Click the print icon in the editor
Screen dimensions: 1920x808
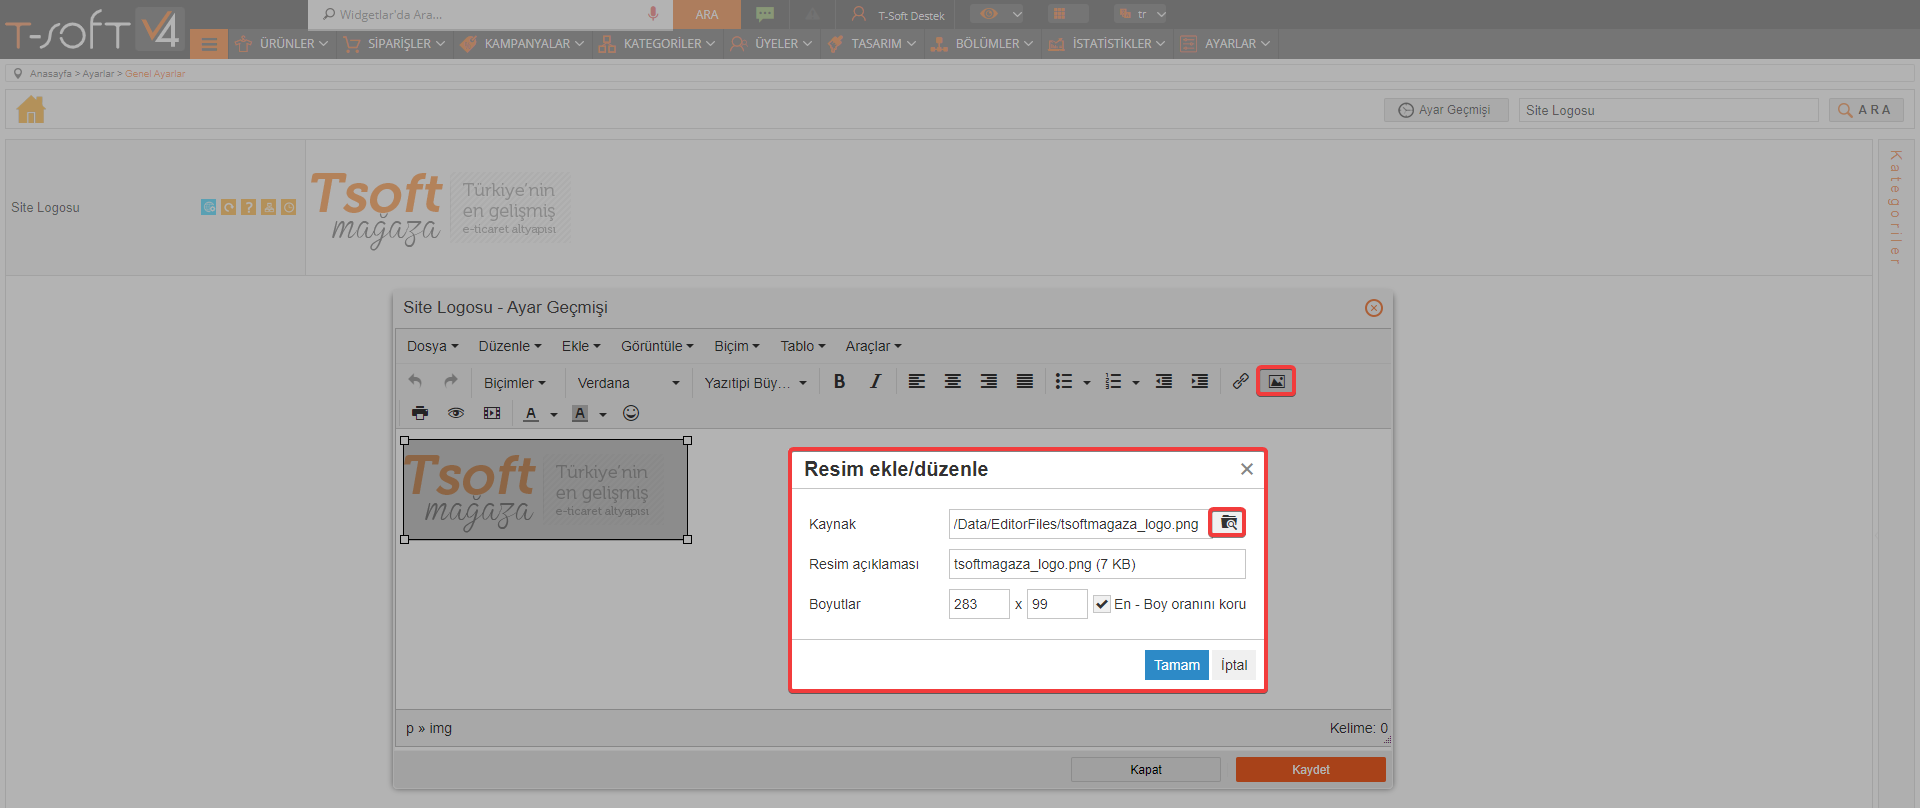point(420,413)
